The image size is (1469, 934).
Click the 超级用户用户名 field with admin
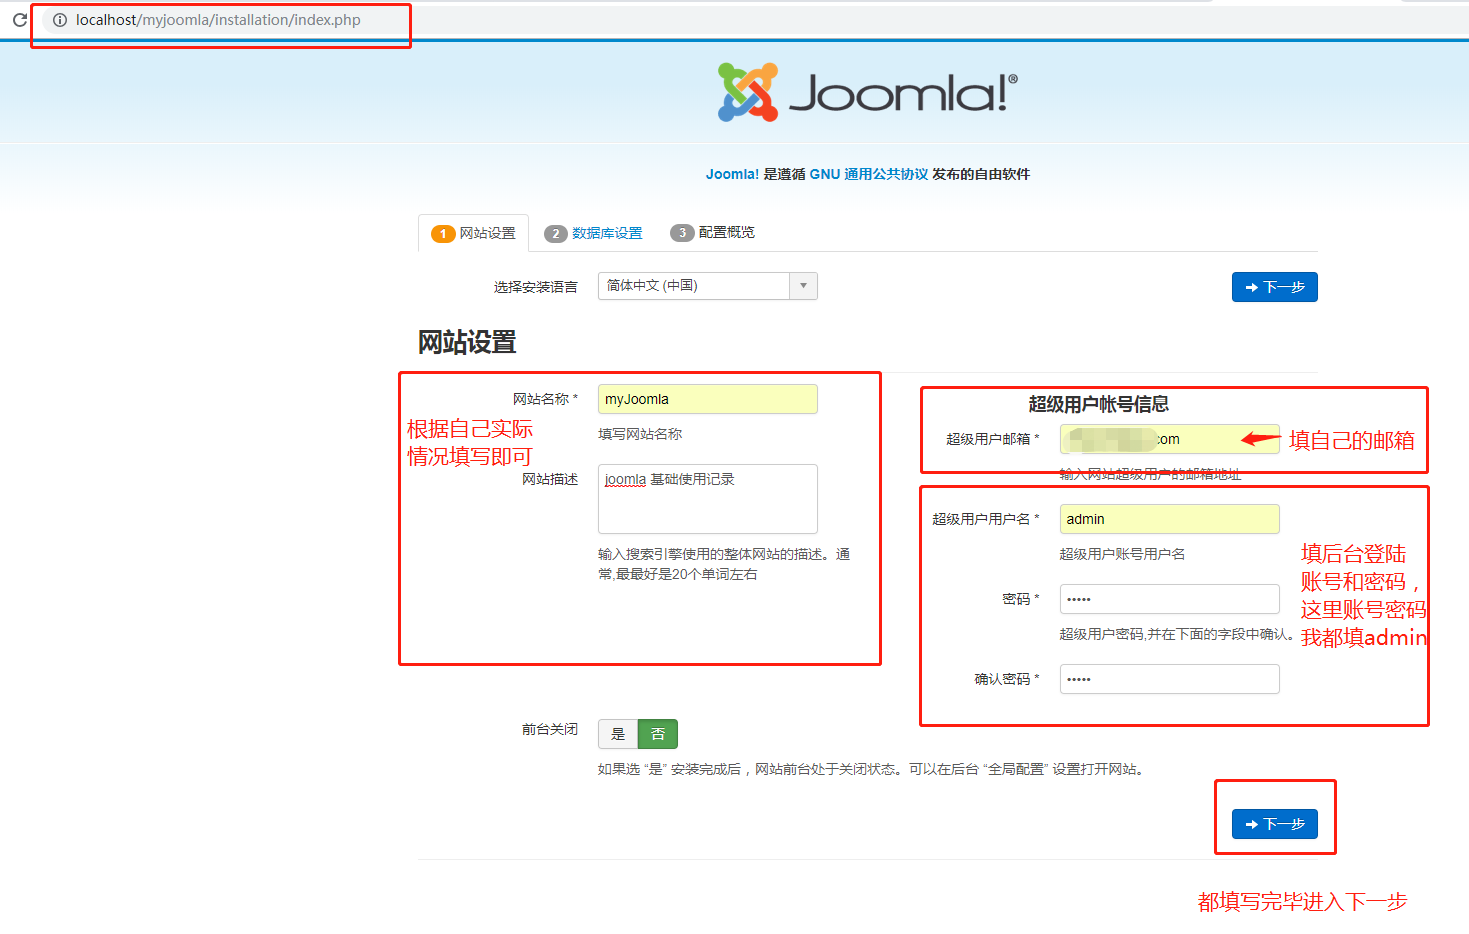click(1170, 519)
